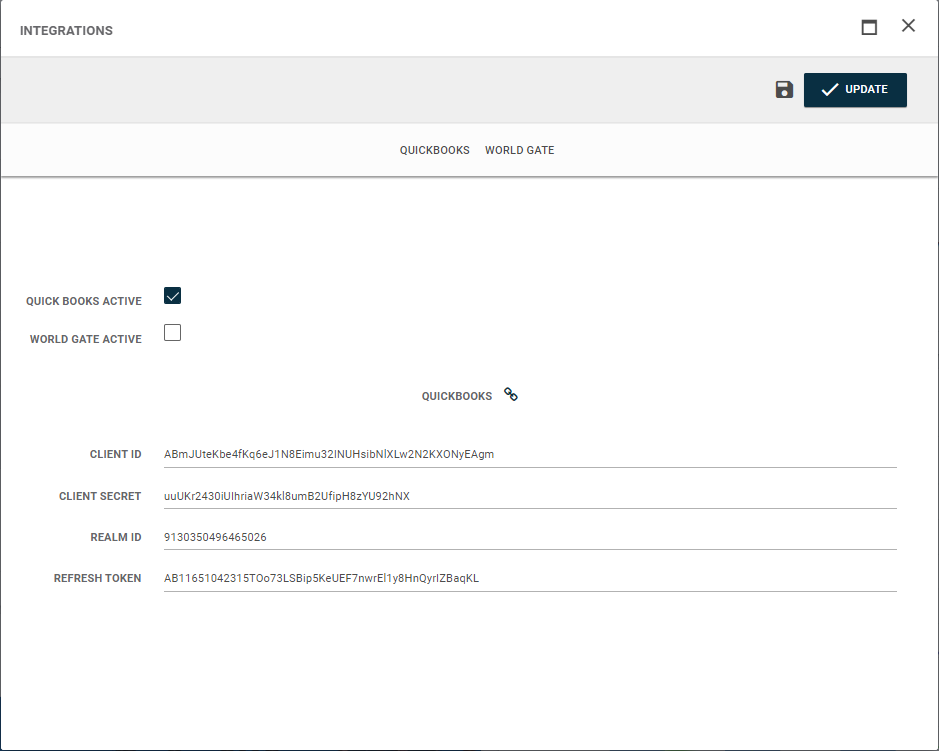Focus the Client Secret field
The image size is (939, 751).
pos(530,496)
